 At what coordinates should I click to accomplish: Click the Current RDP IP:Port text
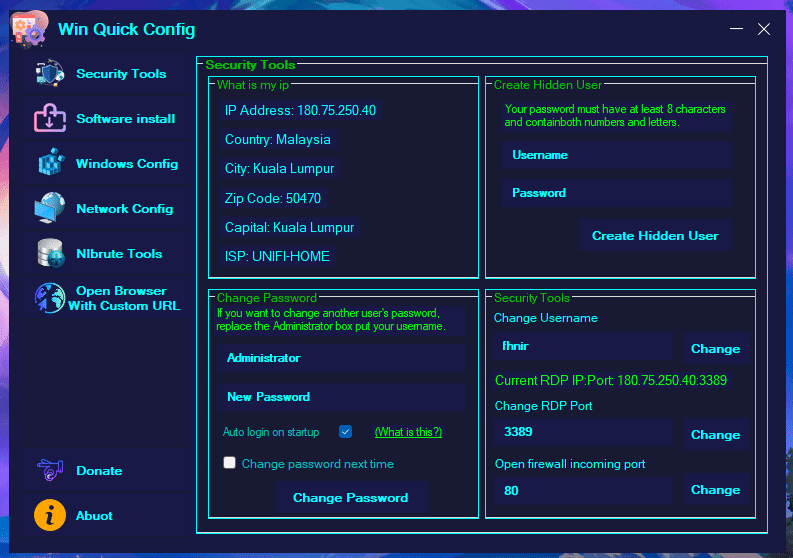coord(611,380)
